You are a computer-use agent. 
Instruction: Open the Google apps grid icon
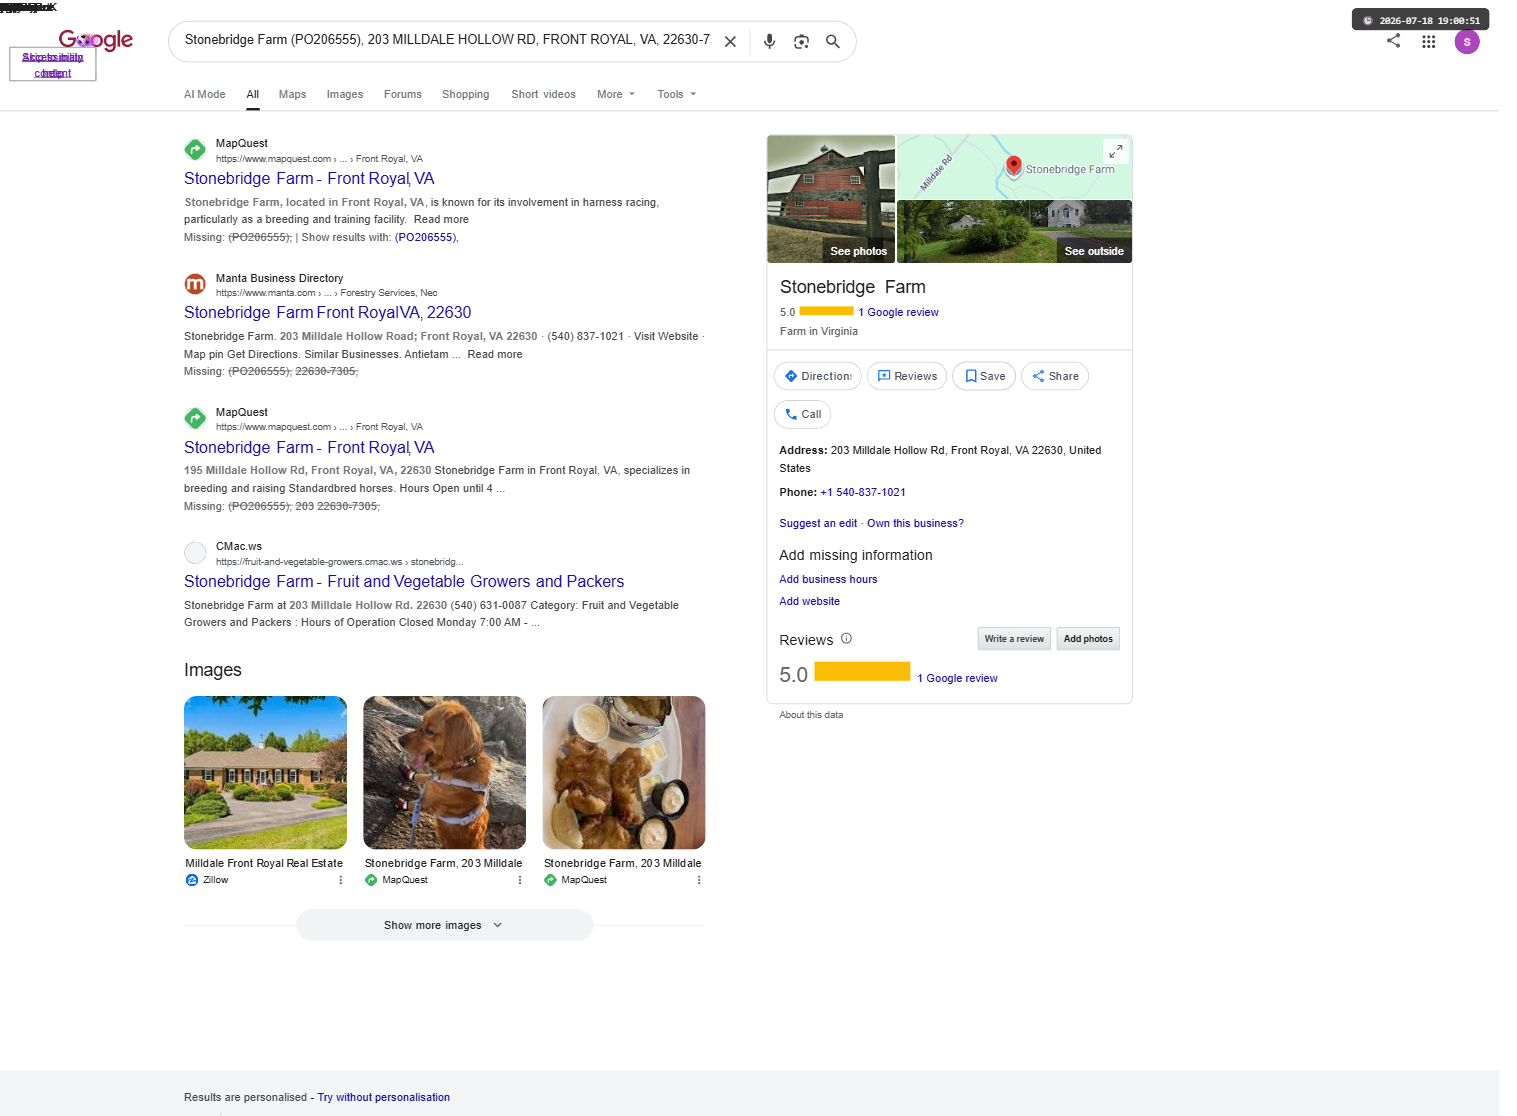coord(1428,42)
